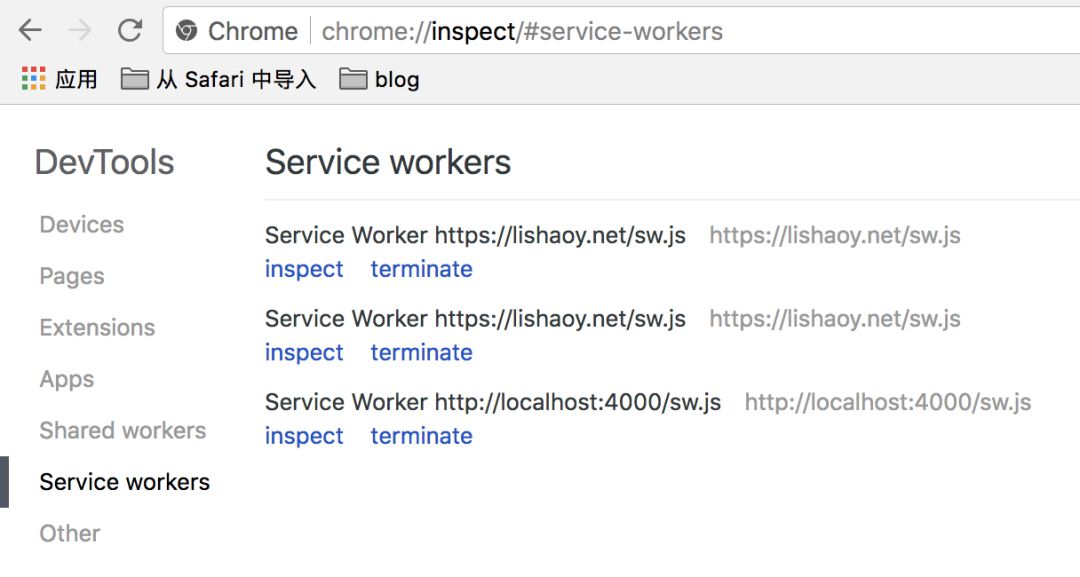Terminate the second lishaoy.net service worker
The height and width of the screenshot is (577, 1080).
pos(421,352)
